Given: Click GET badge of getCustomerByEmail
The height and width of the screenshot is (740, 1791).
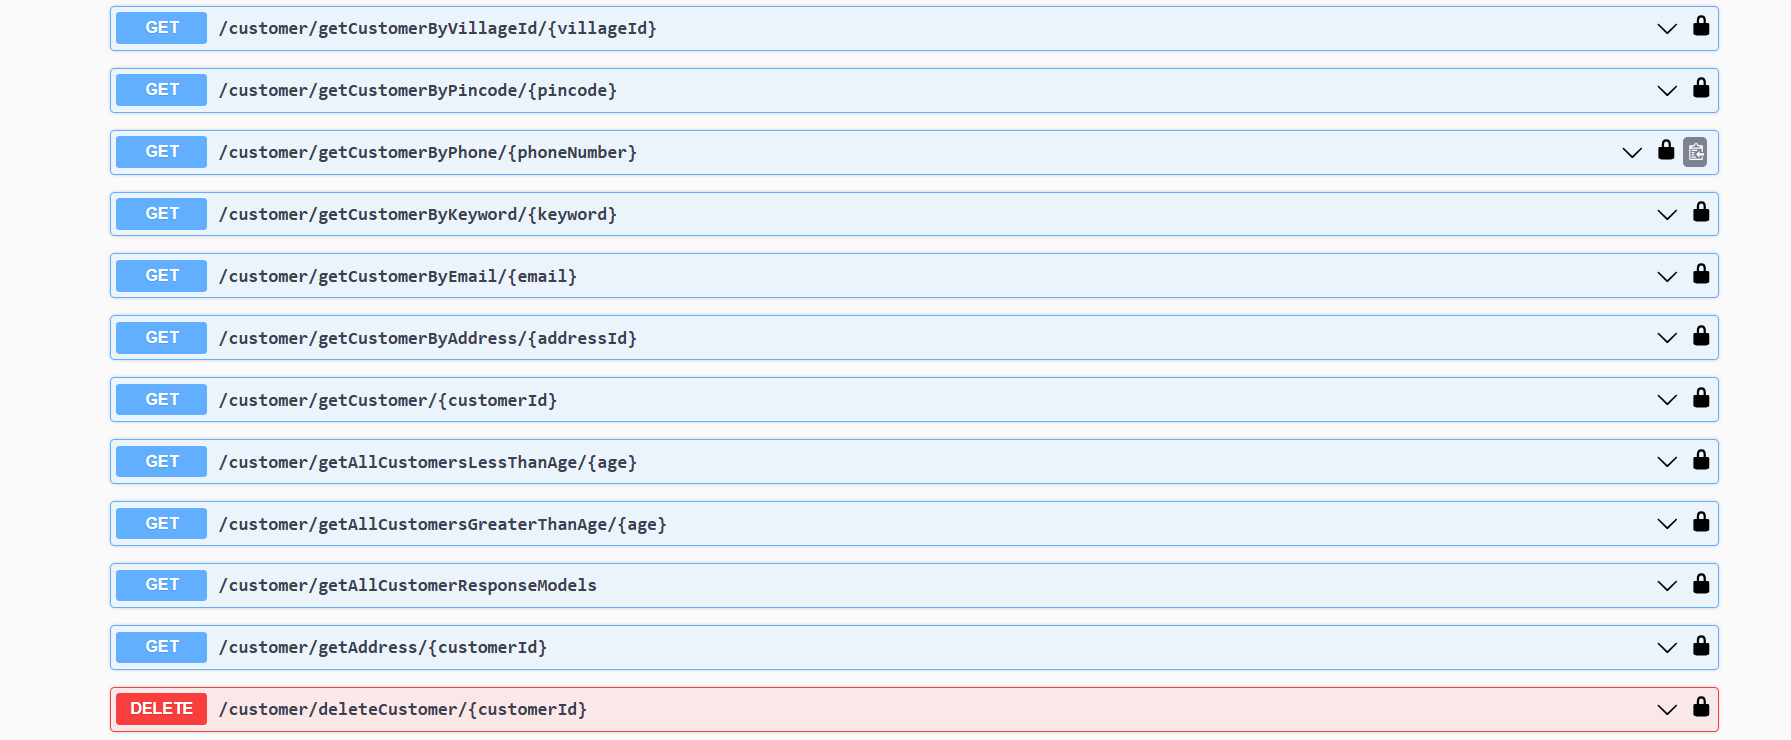Looking at the screenshot, I should [x=161, y=276].
